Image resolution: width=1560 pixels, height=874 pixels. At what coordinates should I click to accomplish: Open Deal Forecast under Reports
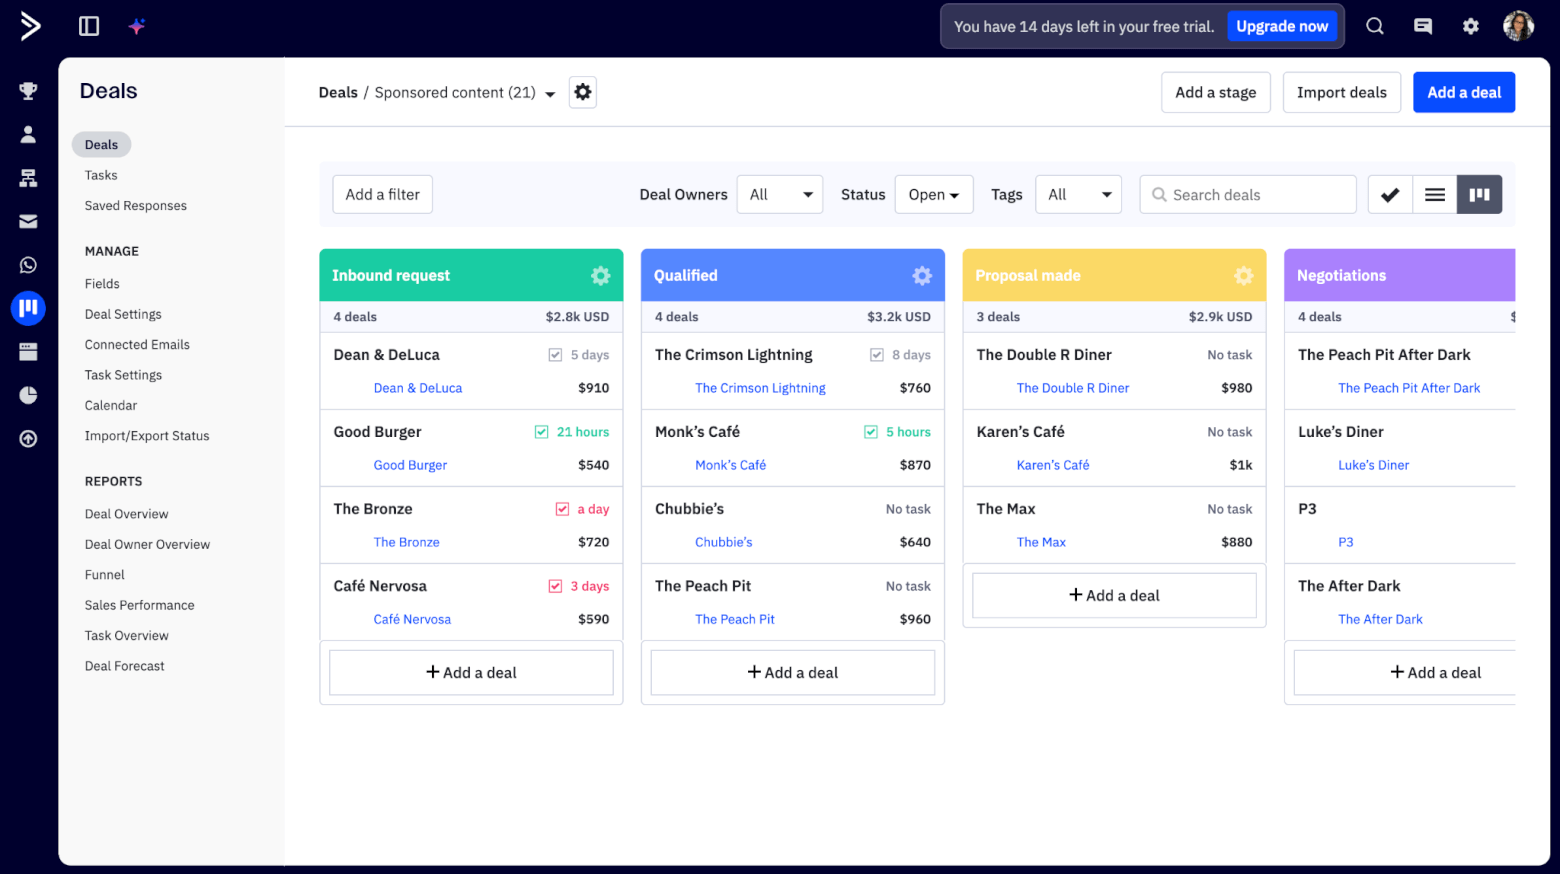coord(124,665)
